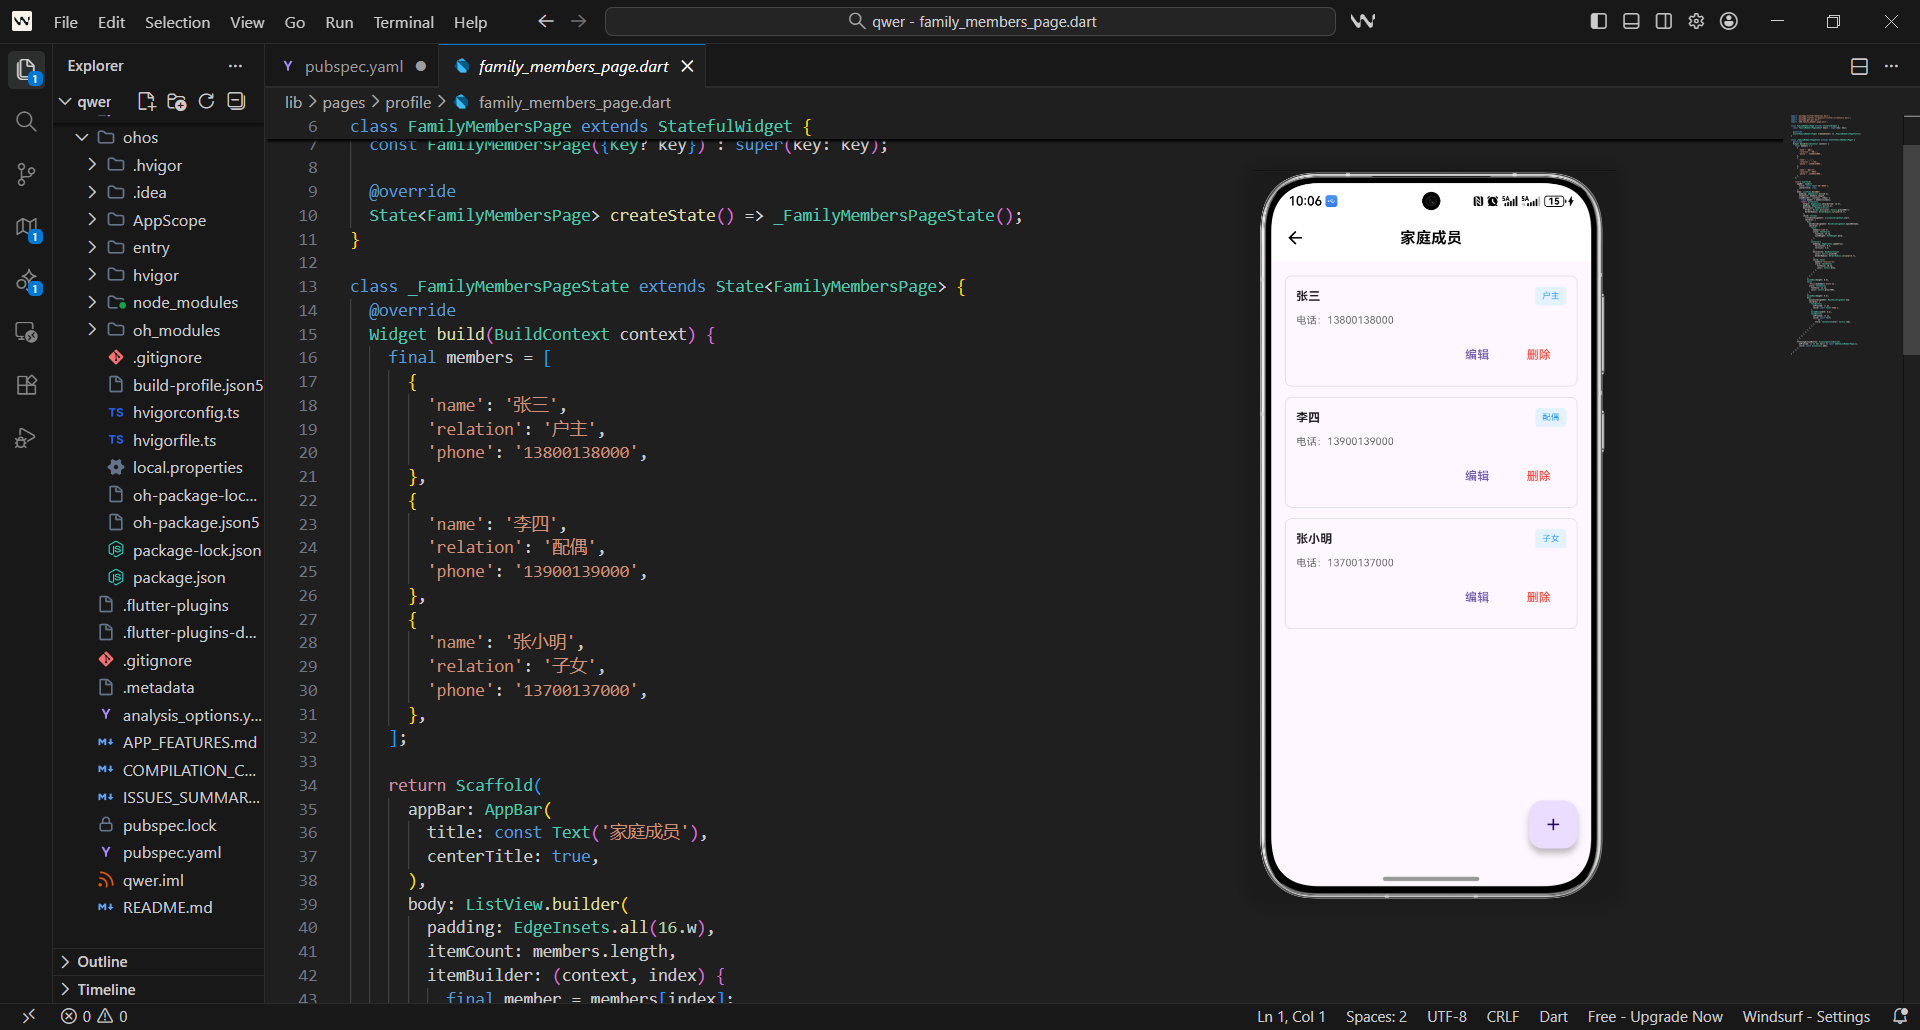Toggle the bottom panel
The width and height of the screenshot is (1920, 1030).
[1631, 21]
